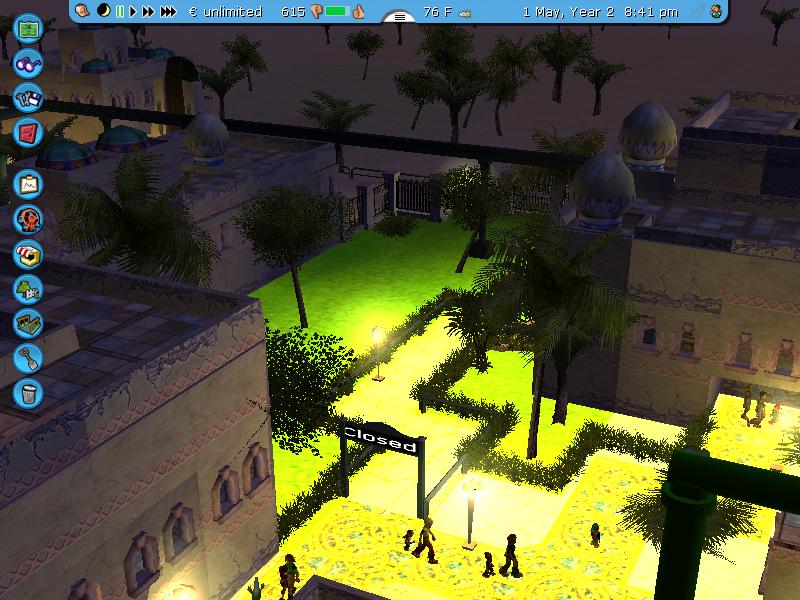Click the thumbs-up park rating icon
The width and height of the screenshot is (800, 600).
[x=358, y=11]
